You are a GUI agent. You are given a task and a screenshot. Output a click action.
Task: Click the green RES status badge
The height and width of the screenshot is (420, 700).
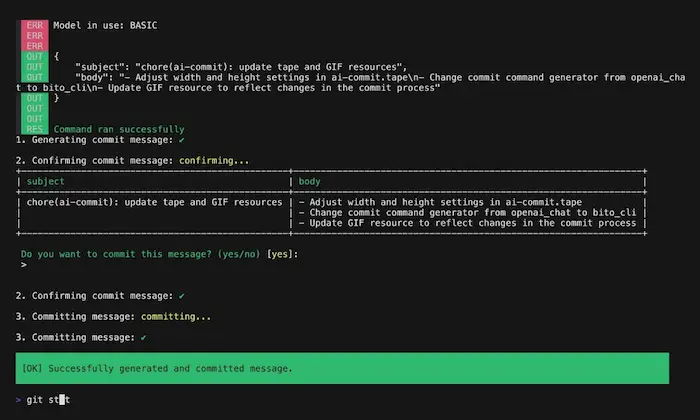click(34, 130)
